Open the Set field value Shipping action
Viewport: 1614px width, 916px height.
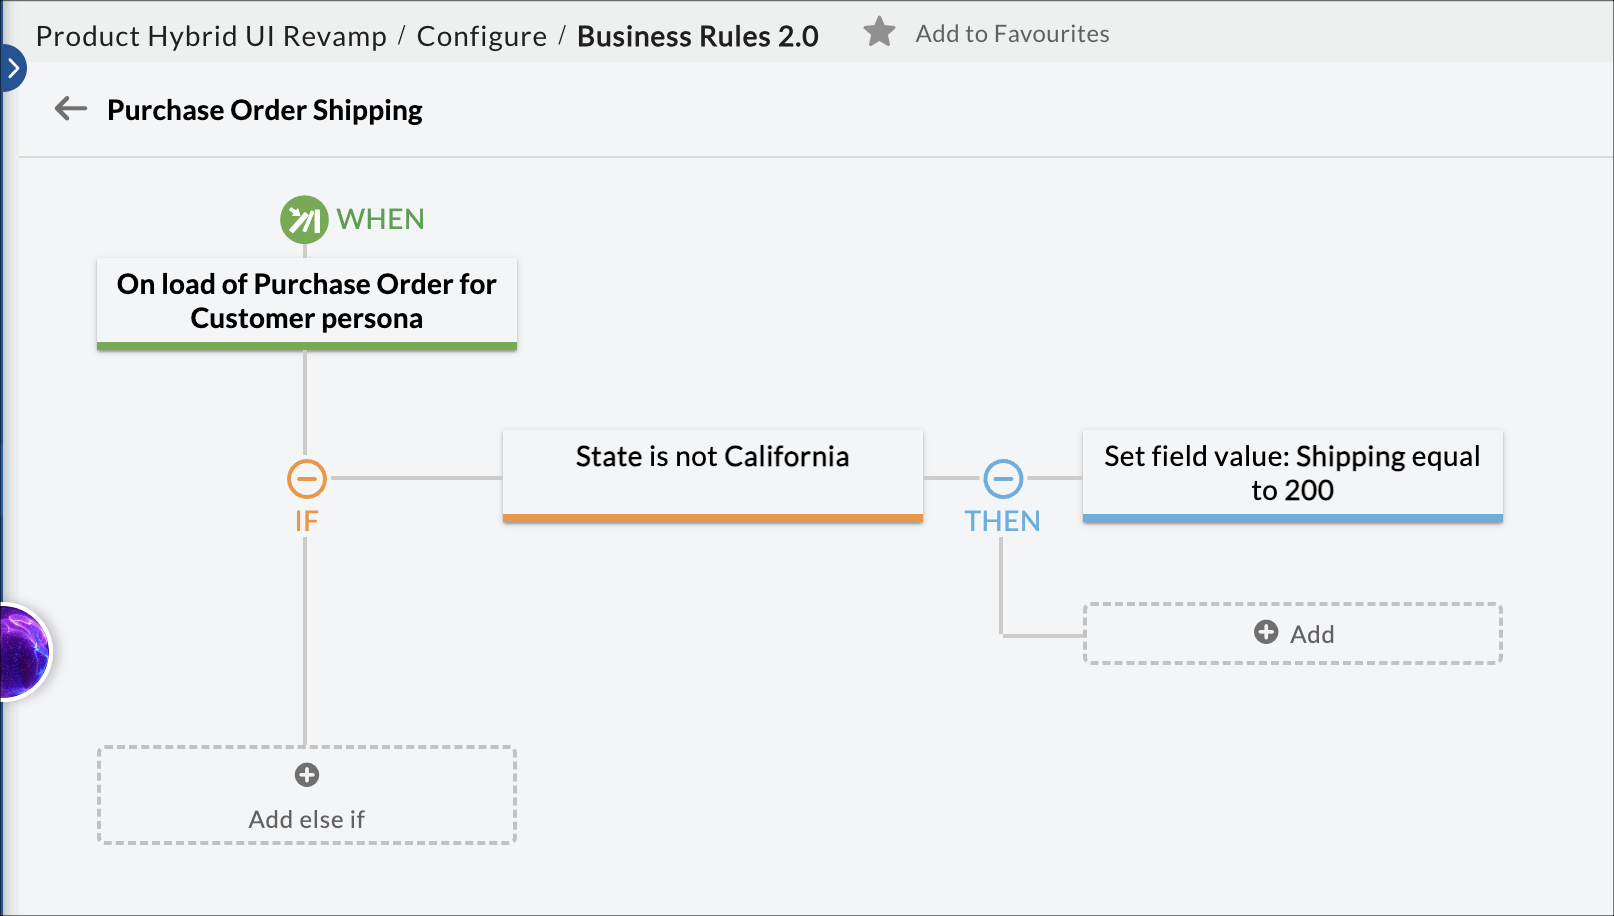[1292, 474]
